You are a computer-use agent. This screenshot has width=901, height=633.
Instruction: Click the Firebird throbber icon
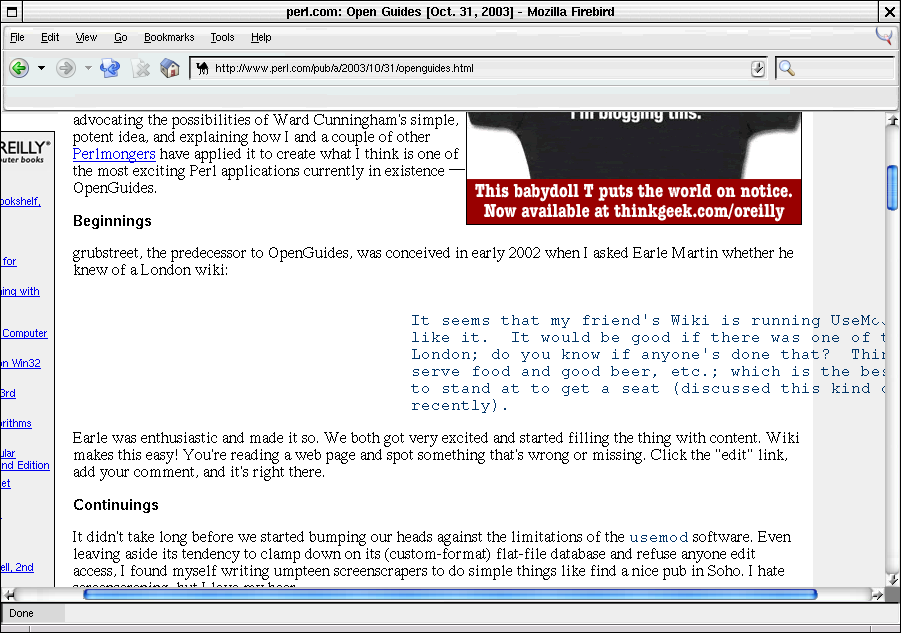[x=884, y=36]
